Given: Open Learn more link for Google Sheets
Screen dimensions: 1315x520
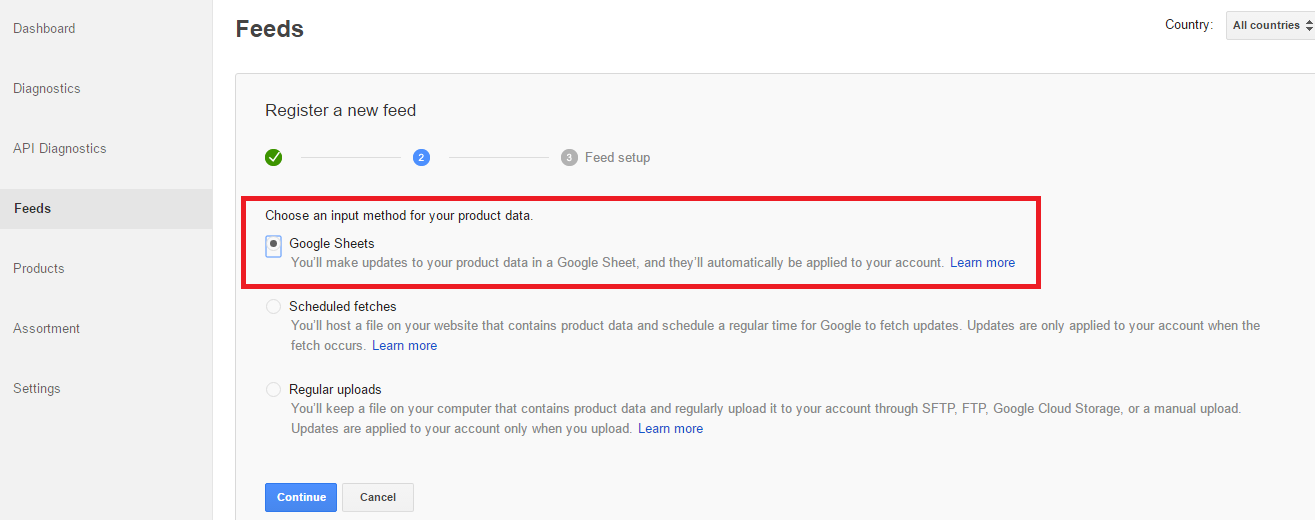Looking at the screenshot, I should tap(982, 263).
